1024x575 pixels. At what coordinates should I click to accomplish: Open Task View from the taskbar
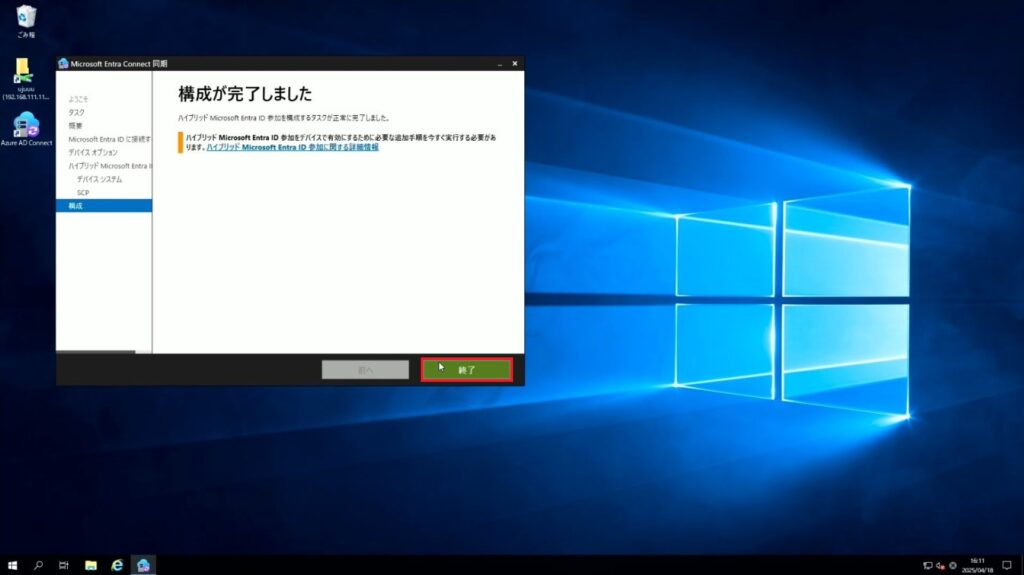[x=64, y=565]
